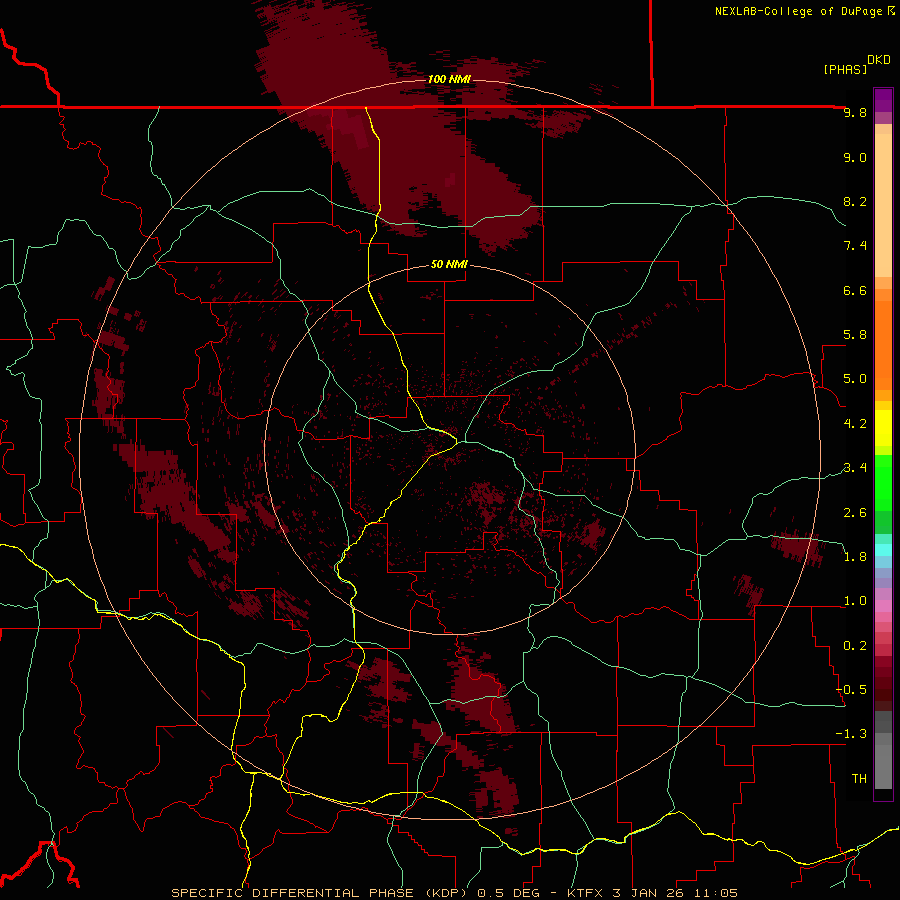Click the 5.8 legend value

pos(855,335)
